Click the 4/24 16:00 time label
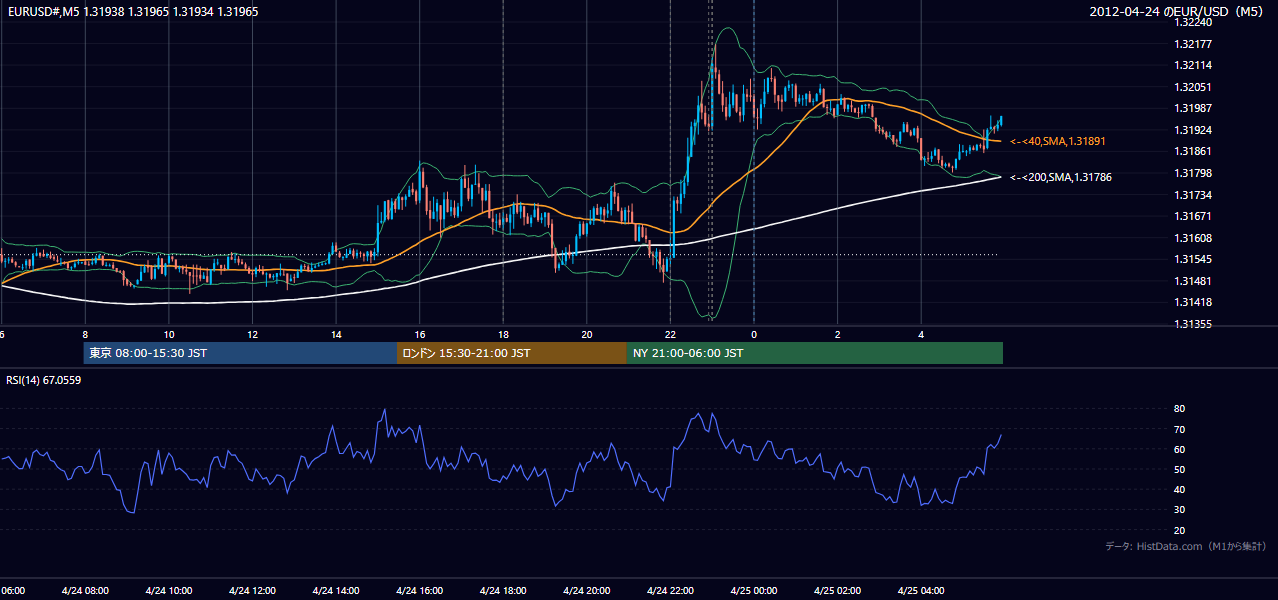 (419, 590)
